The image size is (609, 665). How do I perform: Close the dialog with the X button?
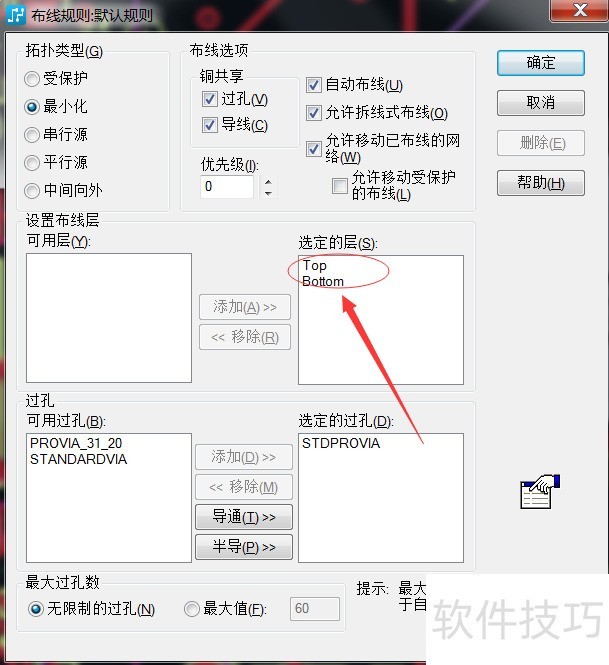click(x=580, y=10)
